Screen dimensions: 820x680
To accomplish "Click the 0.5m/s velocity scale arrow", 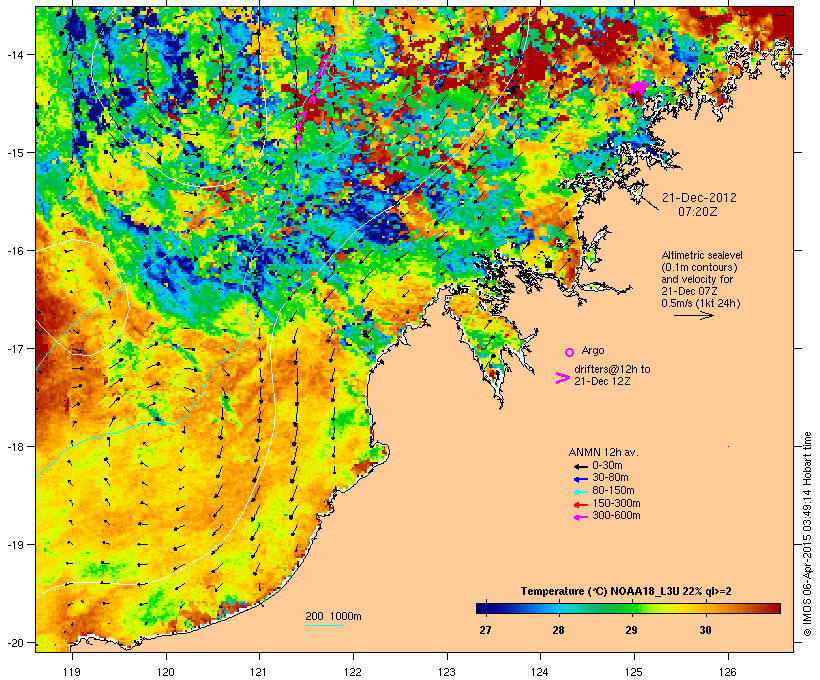I will pyautogui.click(x=694, y=315).
